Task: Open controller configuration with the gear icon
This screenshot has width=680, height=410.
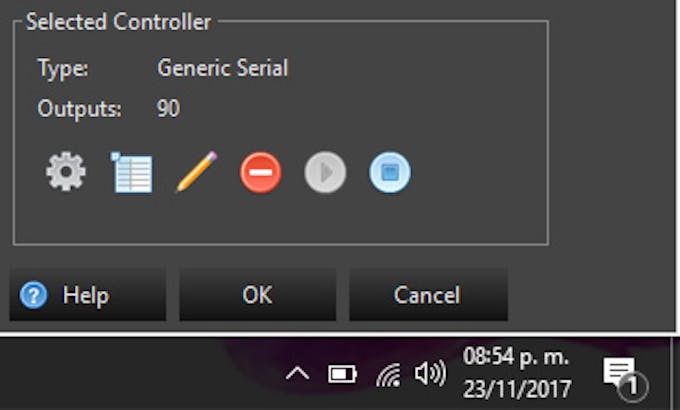Action: click(66, 172)
